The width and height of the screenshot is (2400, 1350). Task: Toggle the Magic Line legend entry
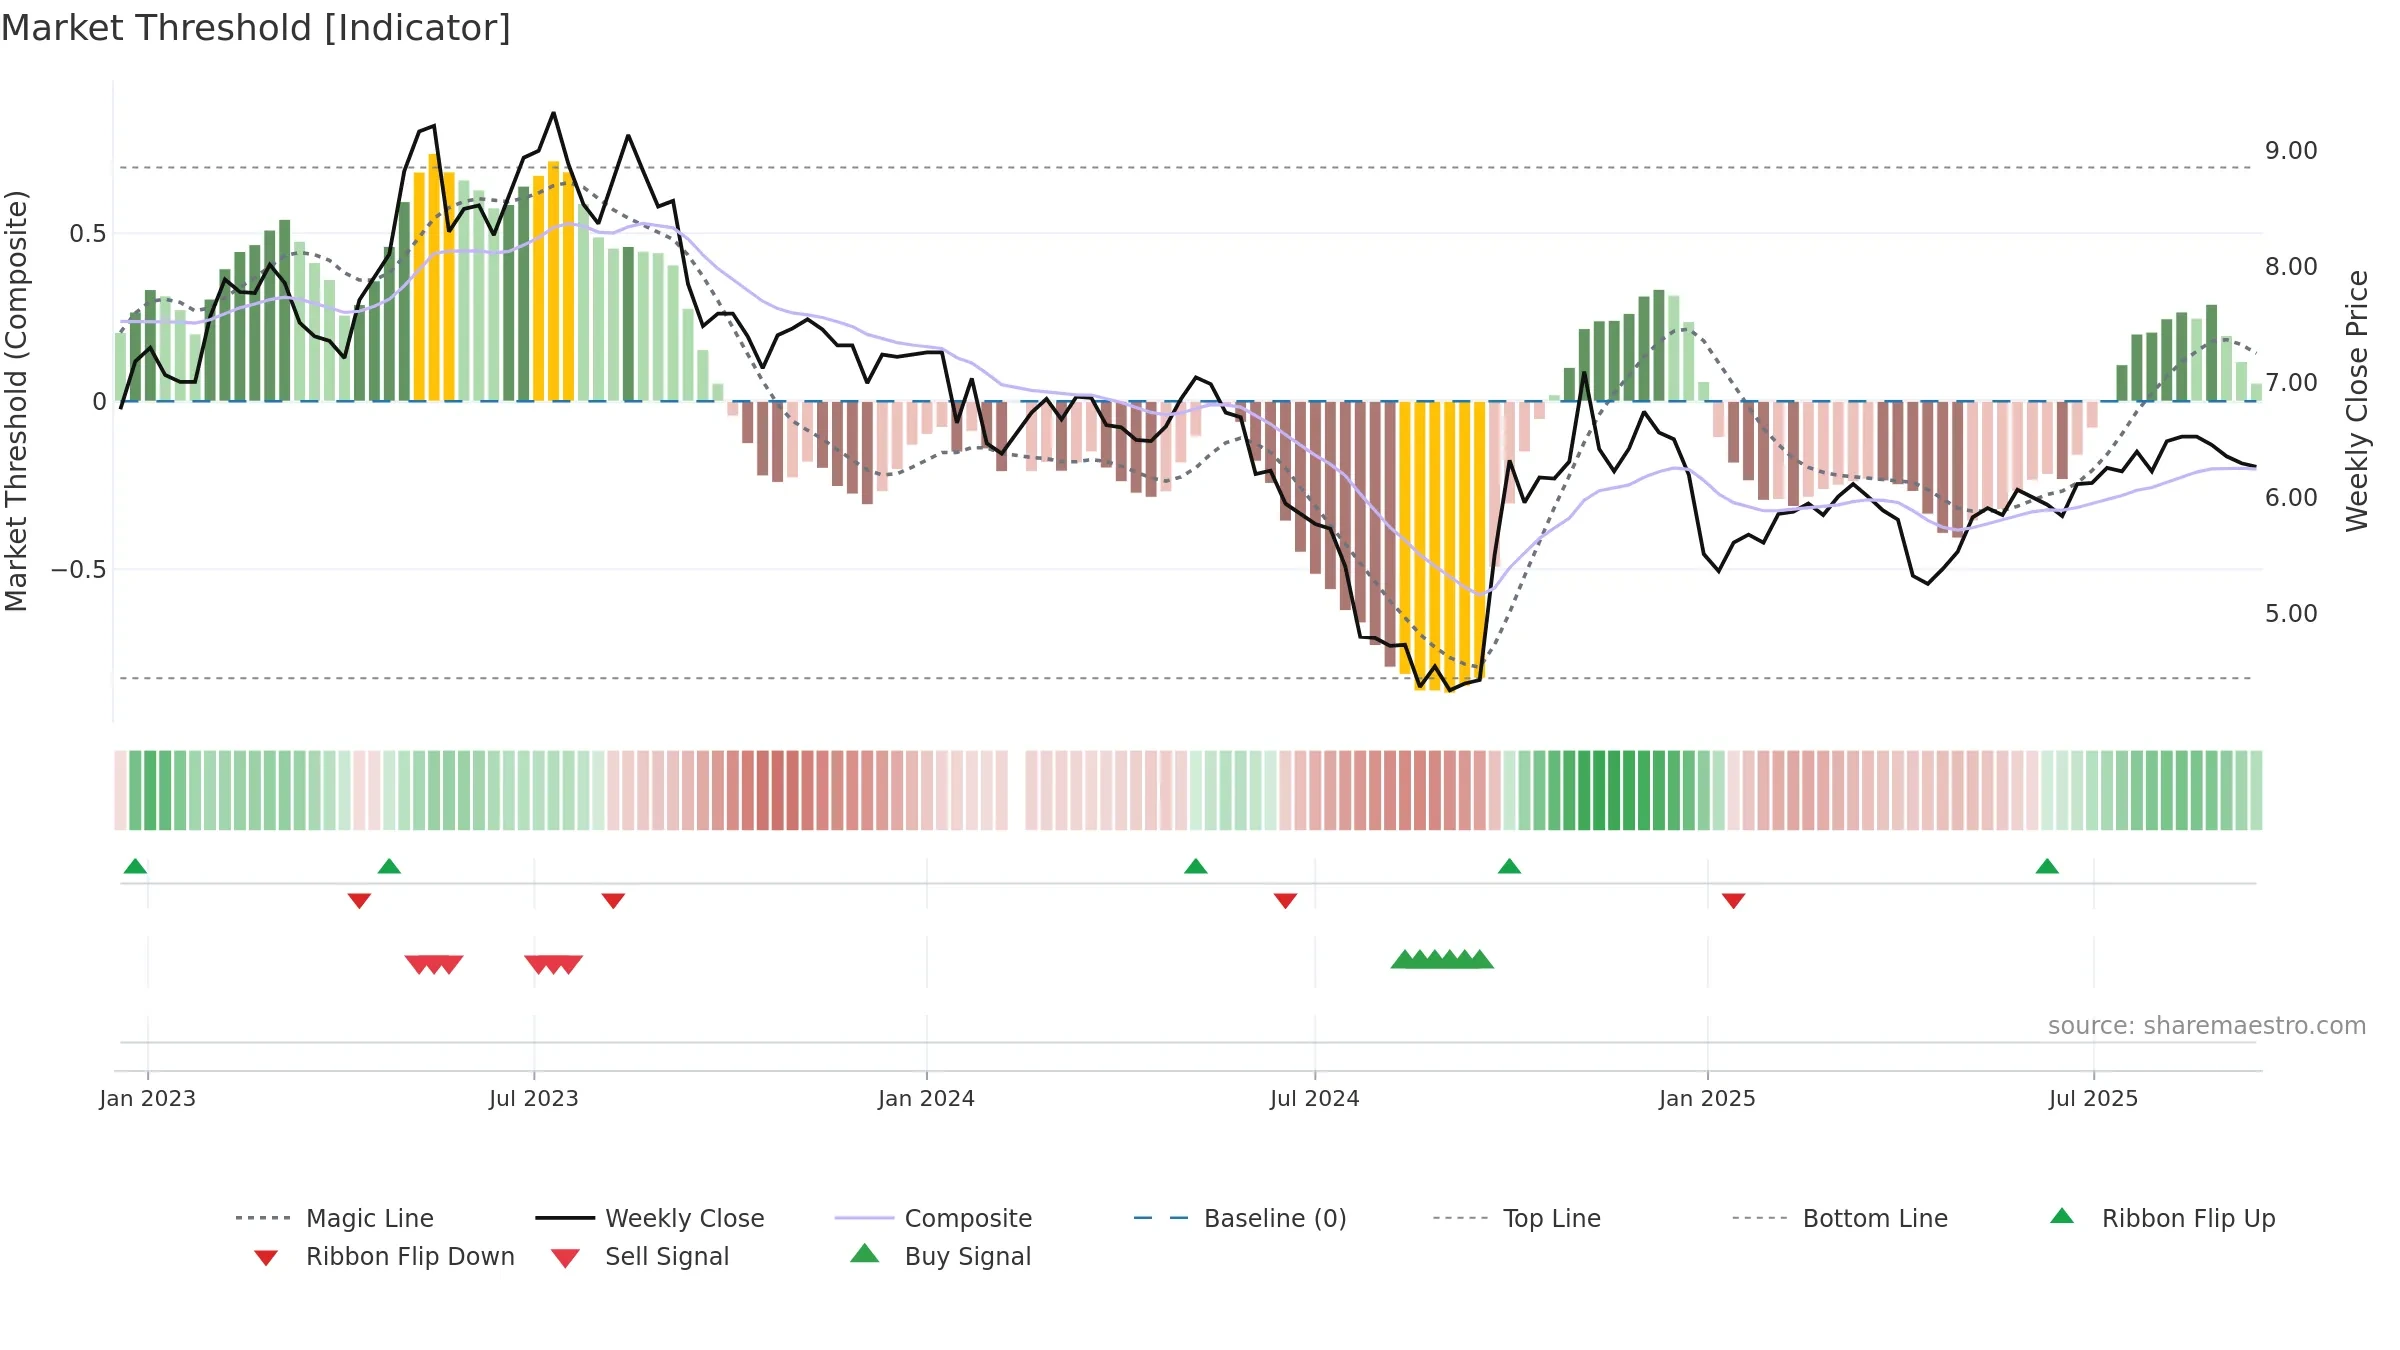335,1218
